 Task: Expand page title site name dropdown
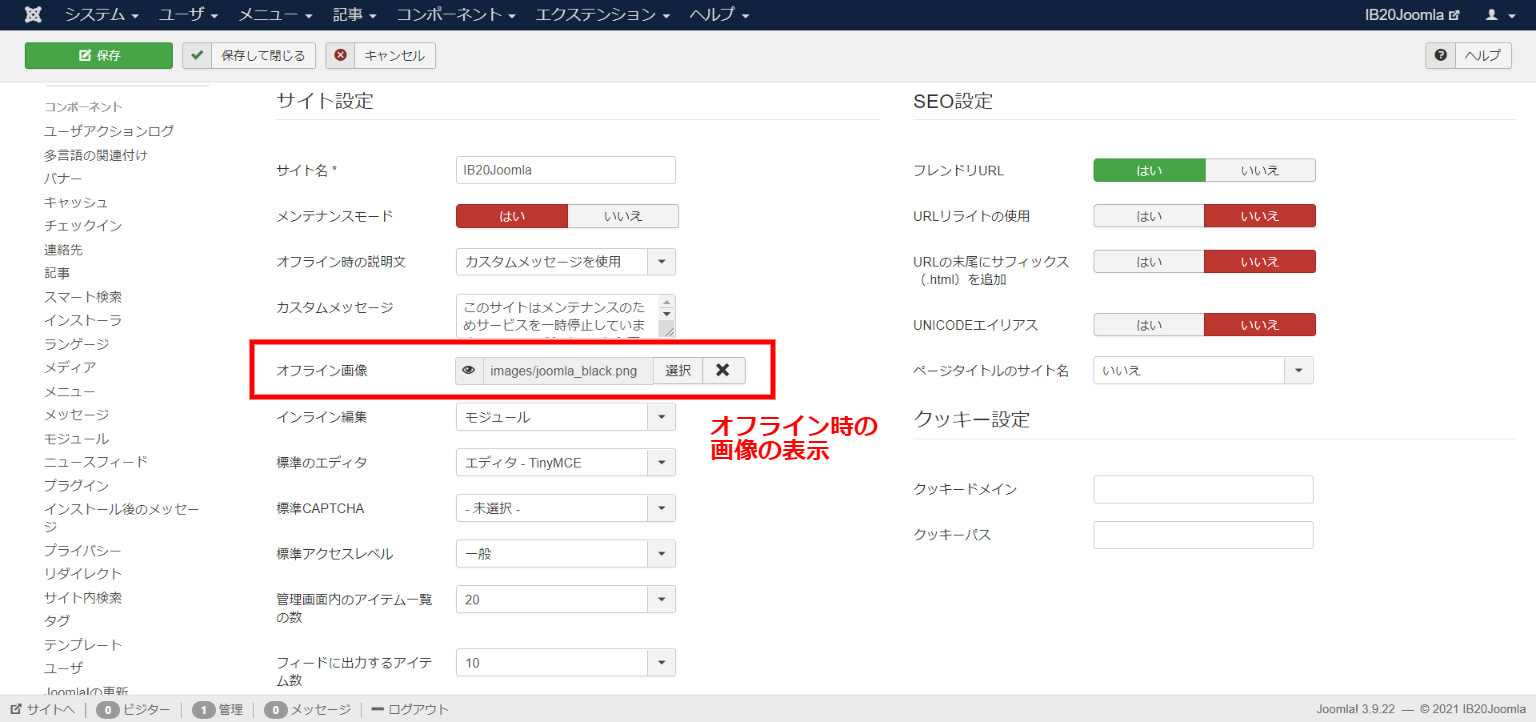coord(1298,371)
